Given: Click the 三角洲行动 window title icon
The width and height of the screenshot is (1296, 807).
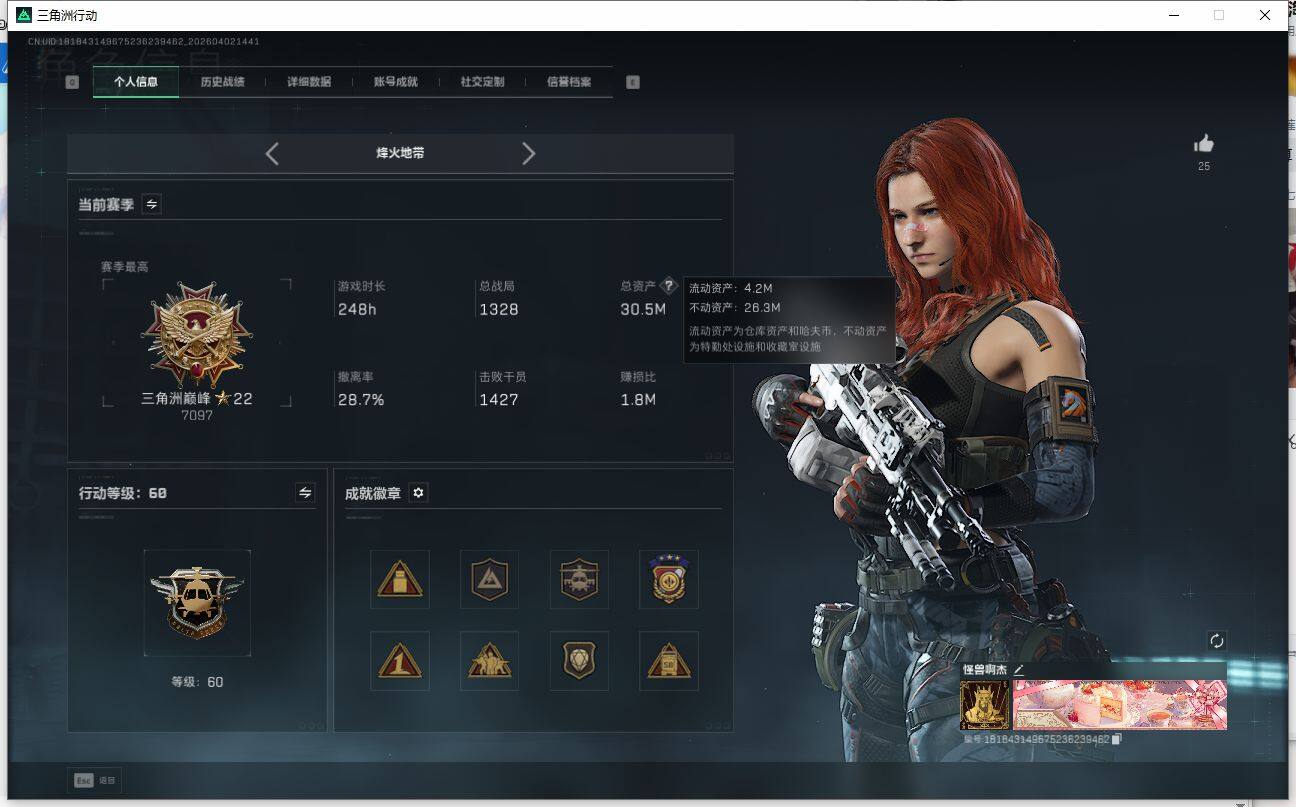Looking at the screenshot, I should pyautogui.click(x=24, y=15).
